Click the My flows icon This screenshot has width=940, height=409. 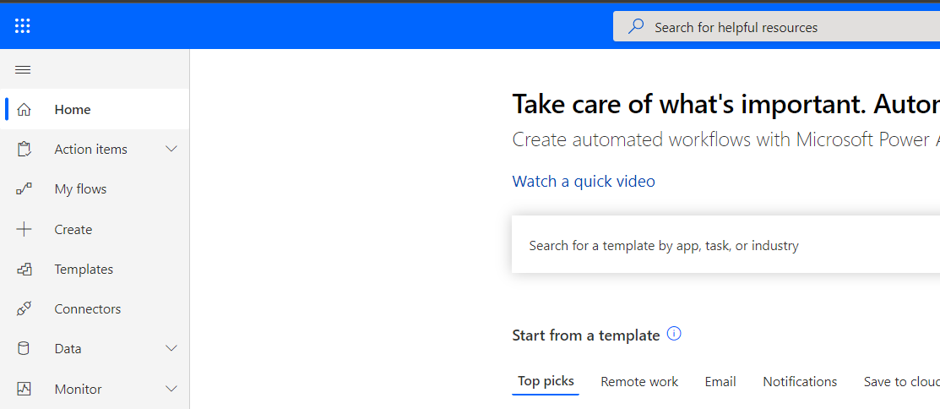pyautogui.click(x=23, y=190)
